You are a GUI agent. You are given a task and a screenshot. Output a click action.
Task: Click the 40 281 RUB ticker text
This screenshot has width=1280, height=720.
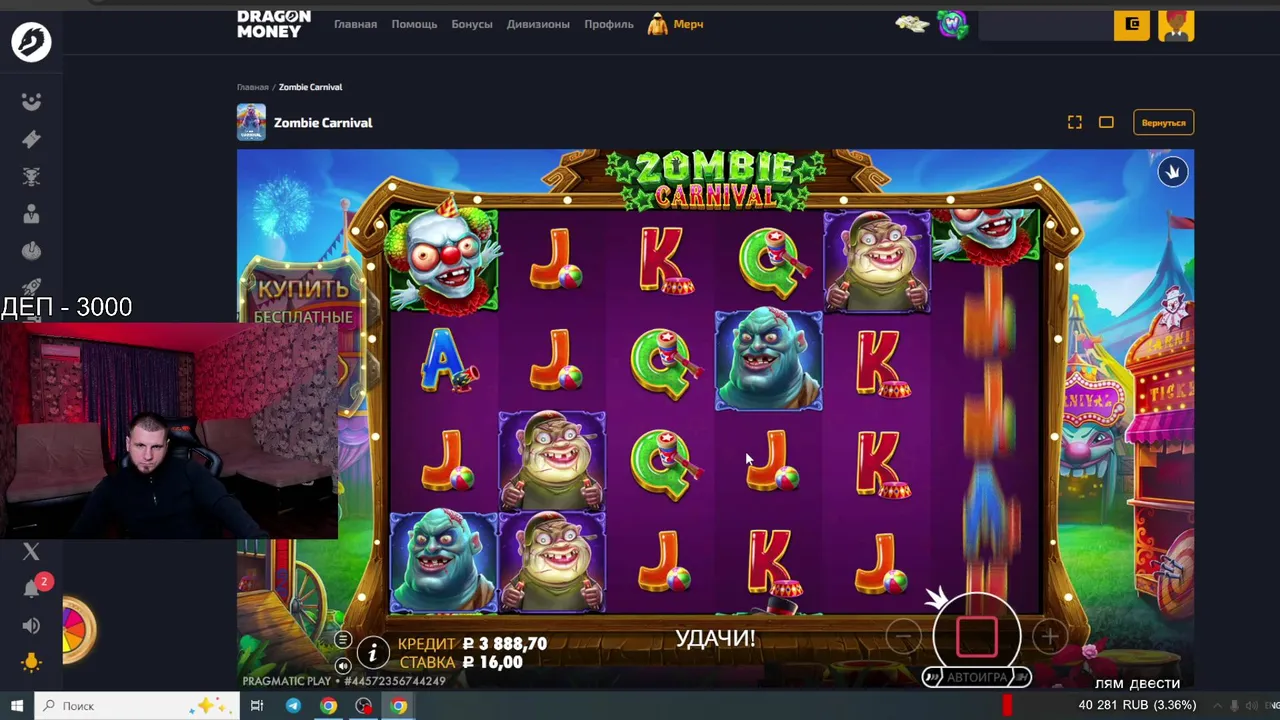[1137, 705]
